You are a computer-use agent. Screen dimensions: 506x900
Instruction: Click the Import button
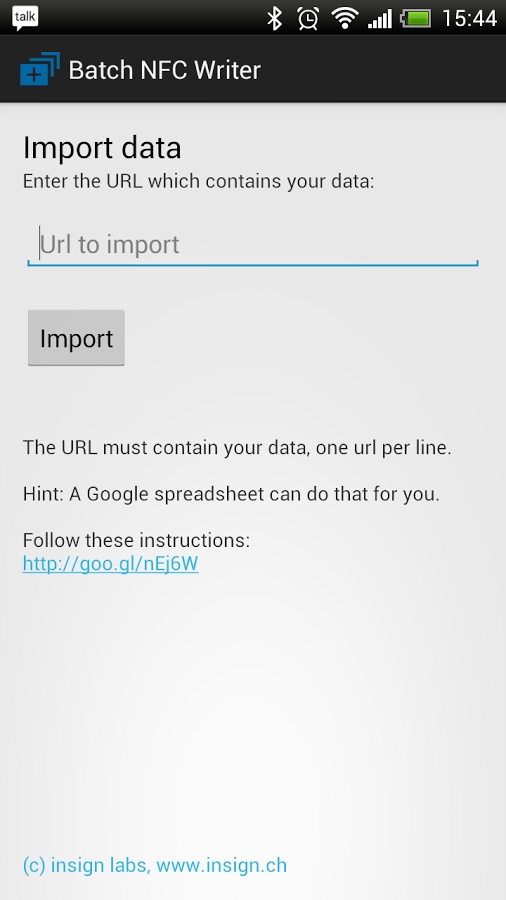[x=76, y=338]
